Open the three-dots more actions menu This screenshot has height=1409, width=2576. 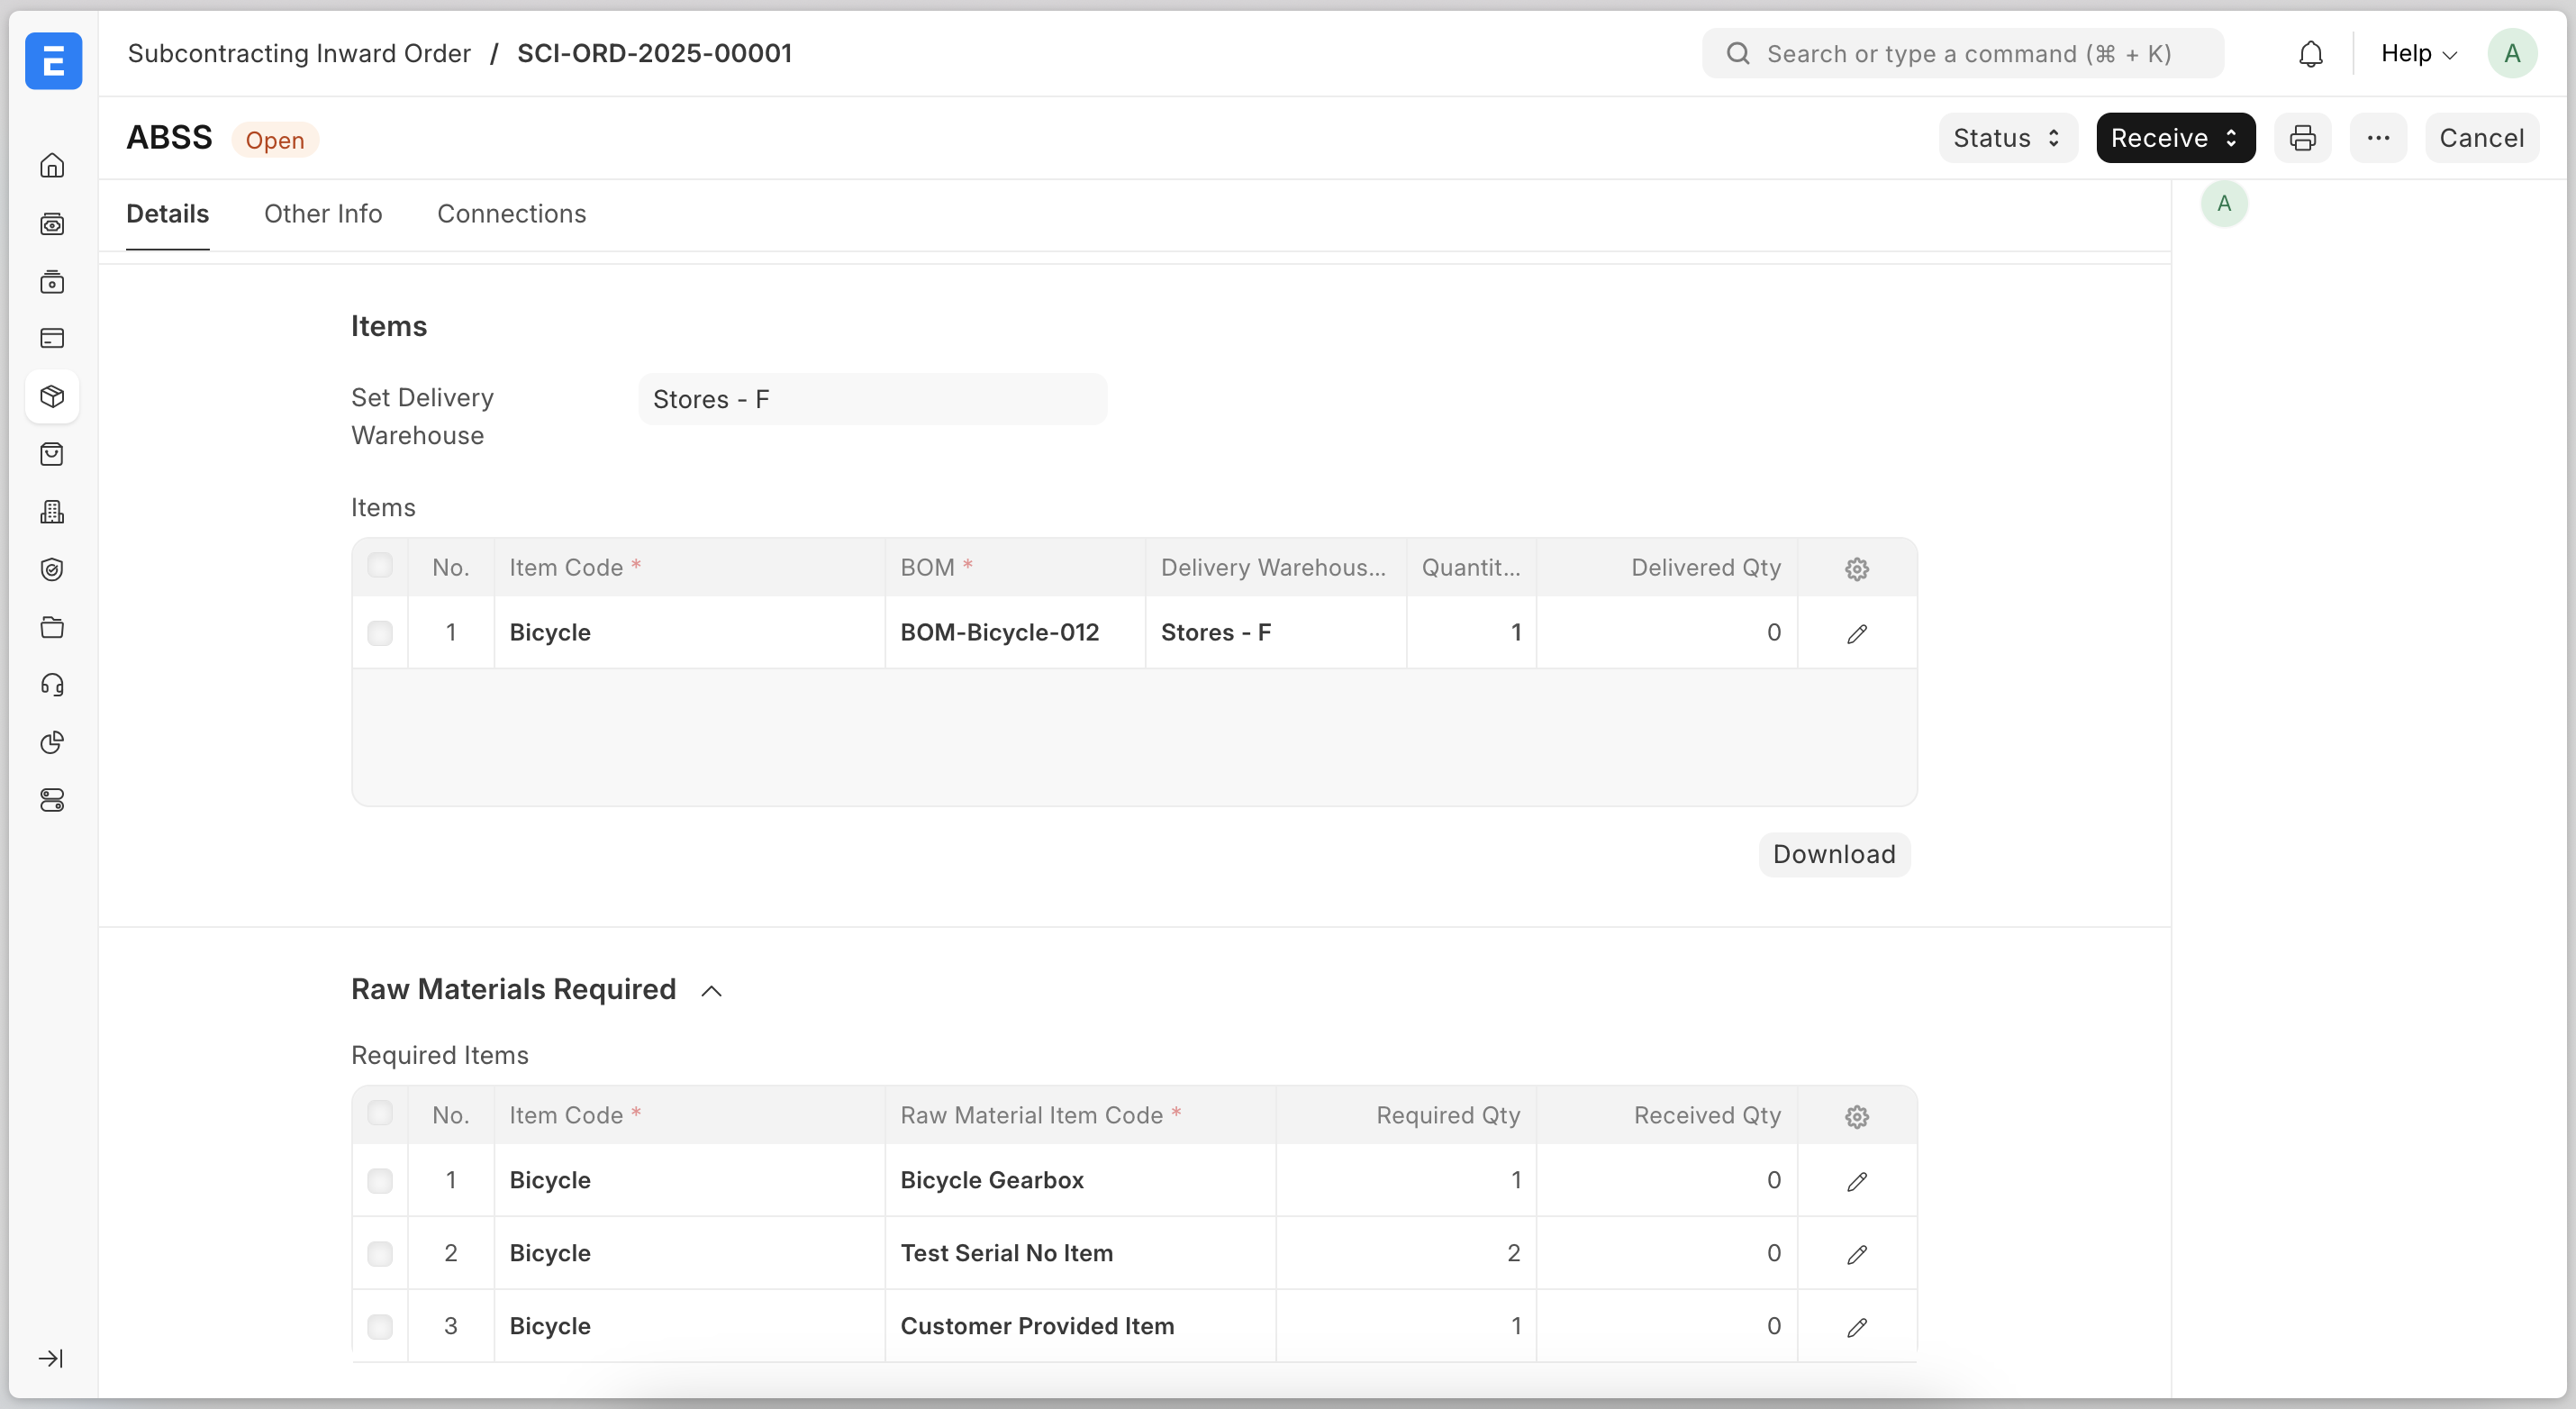pos(2378,138)
